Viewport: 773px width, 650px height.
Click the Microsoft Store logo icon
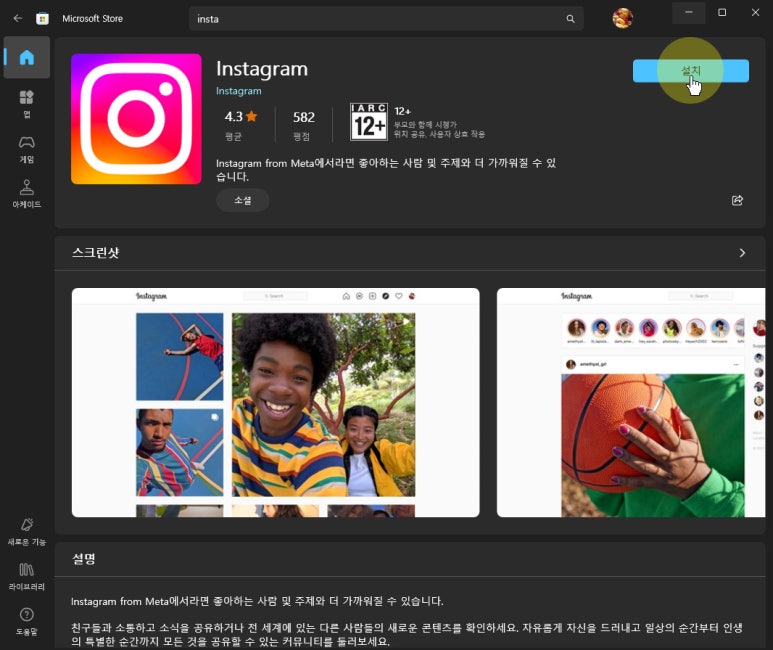point(42,19)
